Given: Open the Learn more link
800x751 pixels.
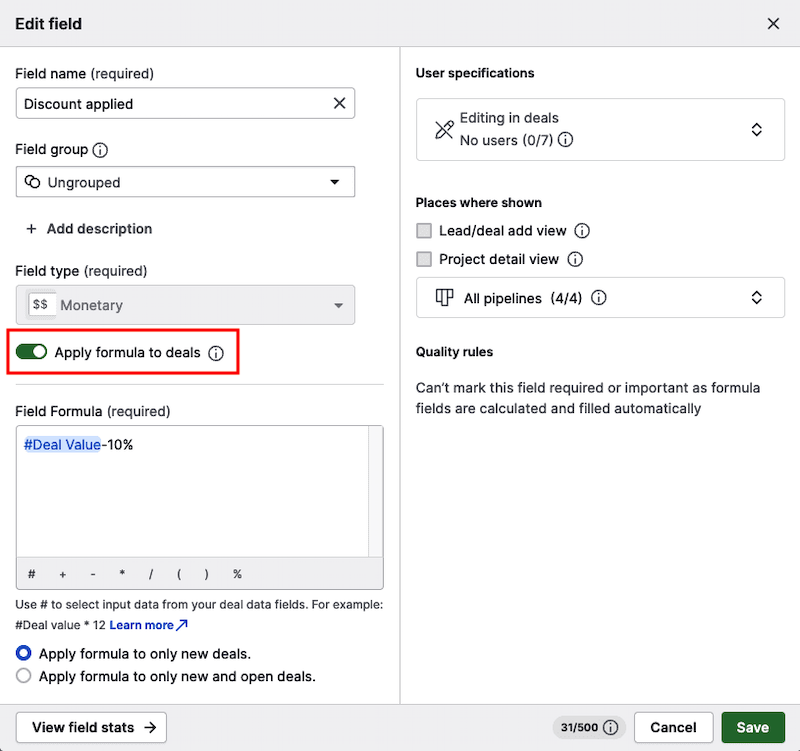Looking at the screenshot, I should click(x=148, y=625).
